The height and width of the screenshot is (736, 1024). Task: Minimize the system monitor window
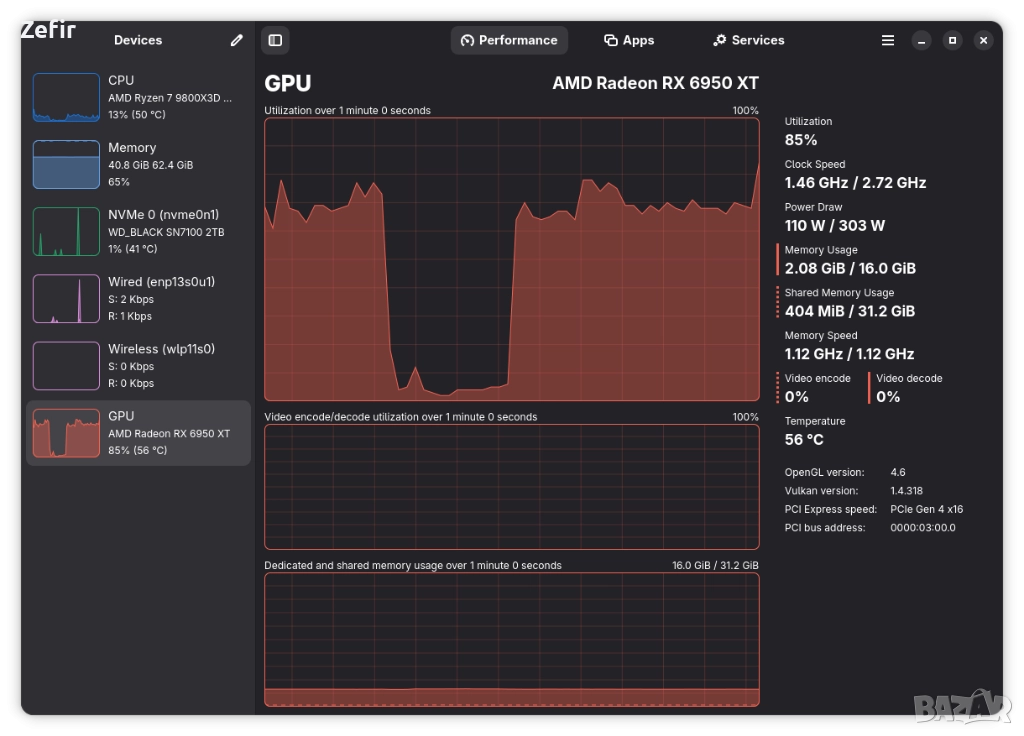(921, 40)
